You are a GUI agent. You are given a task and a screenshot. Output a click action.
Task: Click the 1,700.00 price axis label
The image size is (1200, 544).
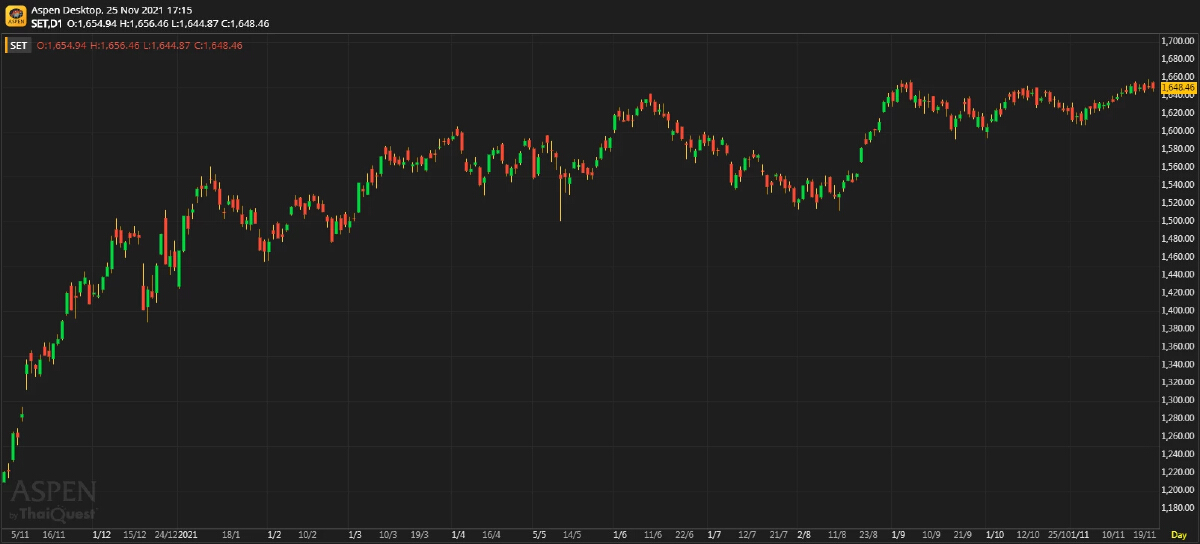pyautogui.click(x=1179, y=41)
